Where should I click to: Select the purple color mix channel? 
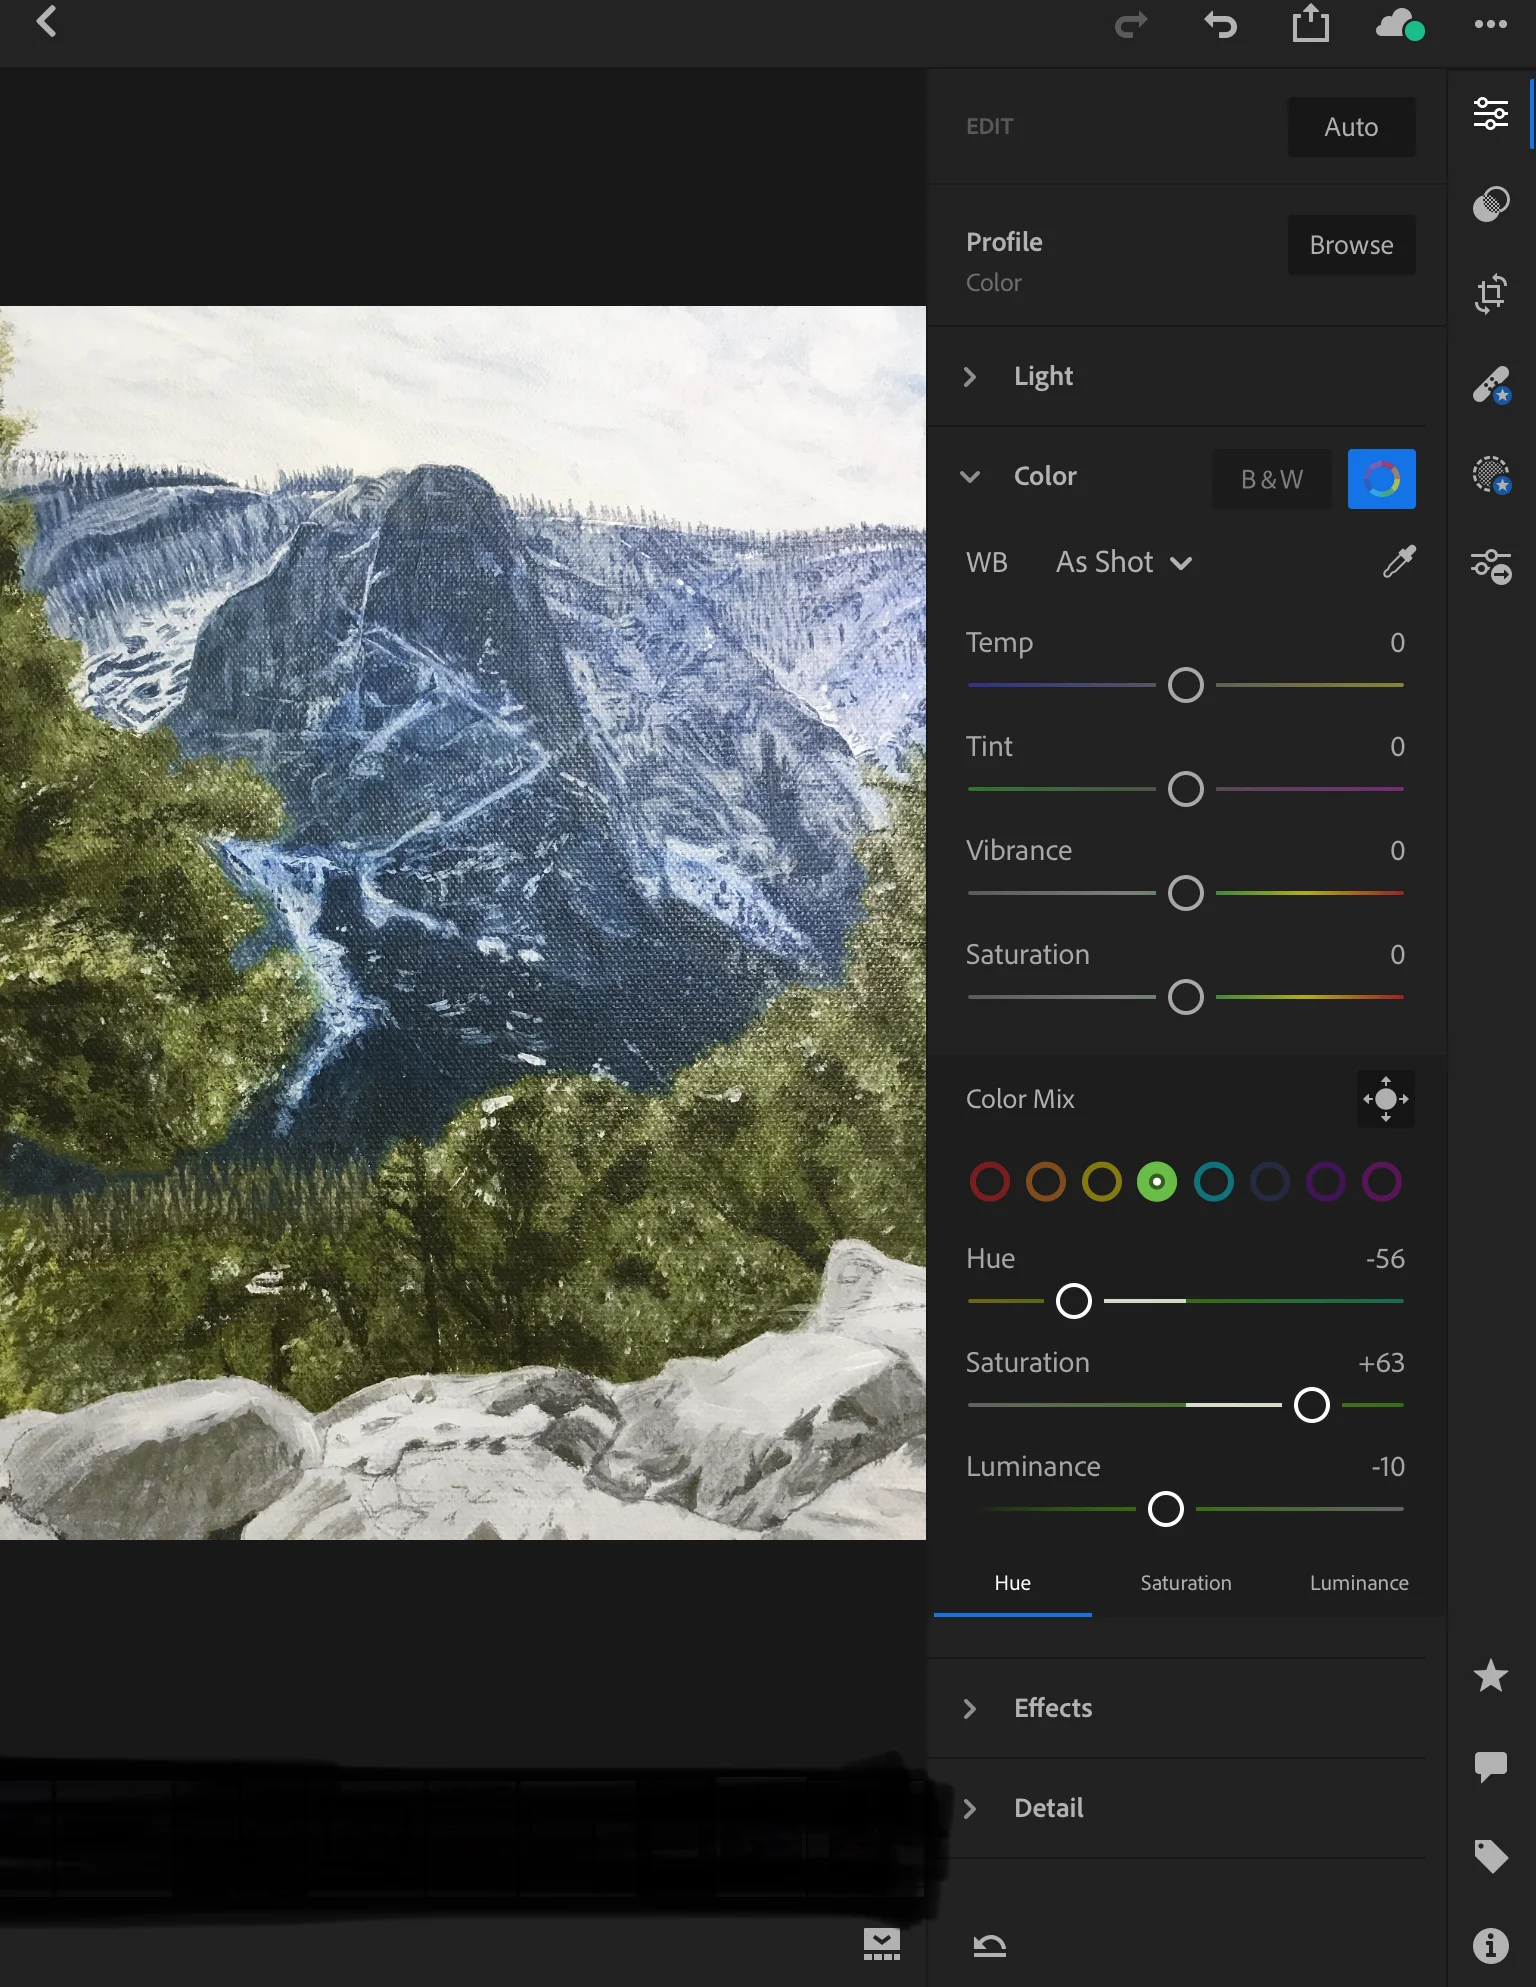pos(1325,1182)
